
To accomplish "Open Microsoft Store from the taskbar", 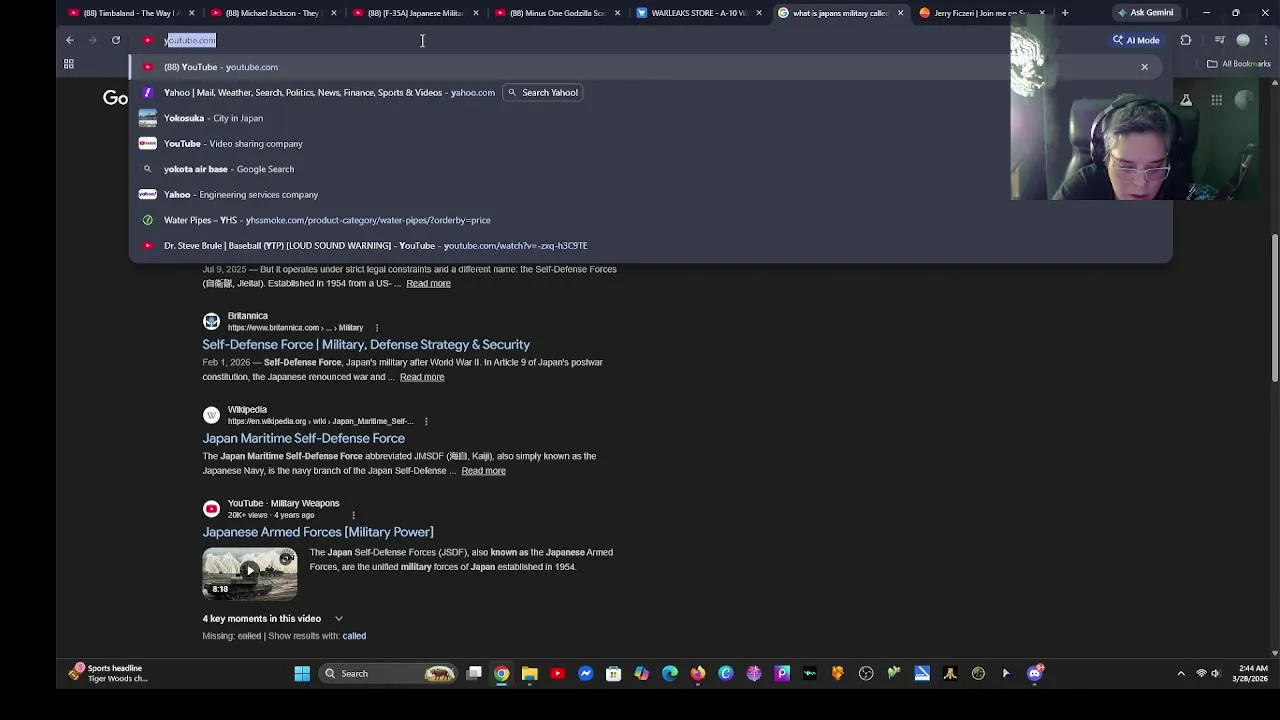I will (x=614, y=674).
